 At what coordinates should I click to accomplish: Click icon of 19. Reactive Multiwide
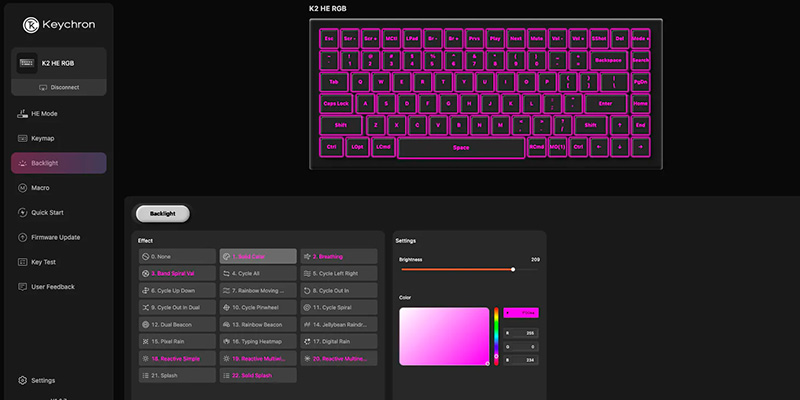pyautogui.click(x=226, y=359)
